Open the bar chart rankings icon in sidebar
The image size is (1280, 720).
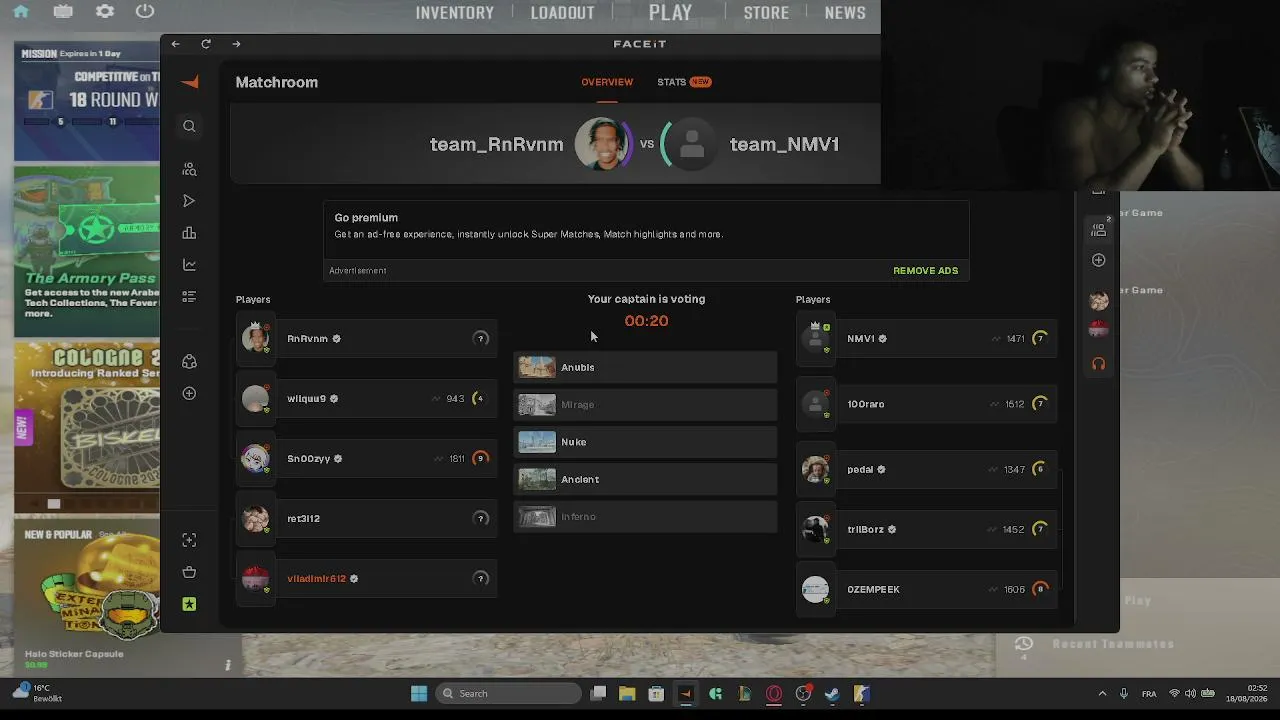189,233
